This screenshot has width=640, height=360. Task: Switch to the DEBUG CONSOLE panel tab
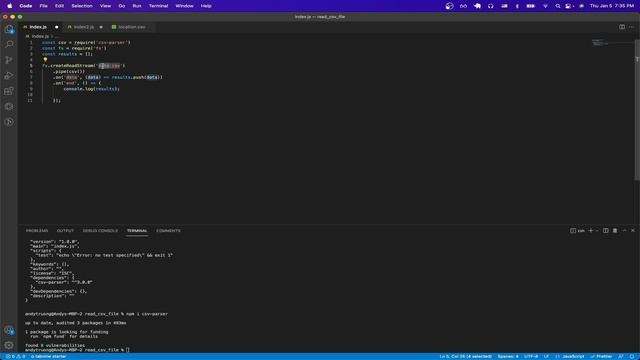point(100,231)
